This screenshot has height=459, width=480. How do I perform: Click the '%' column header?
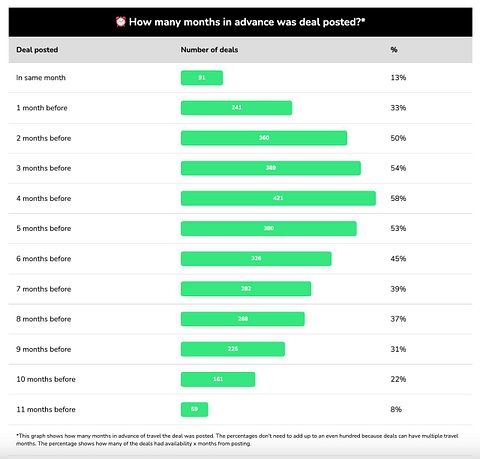point(394,50)
